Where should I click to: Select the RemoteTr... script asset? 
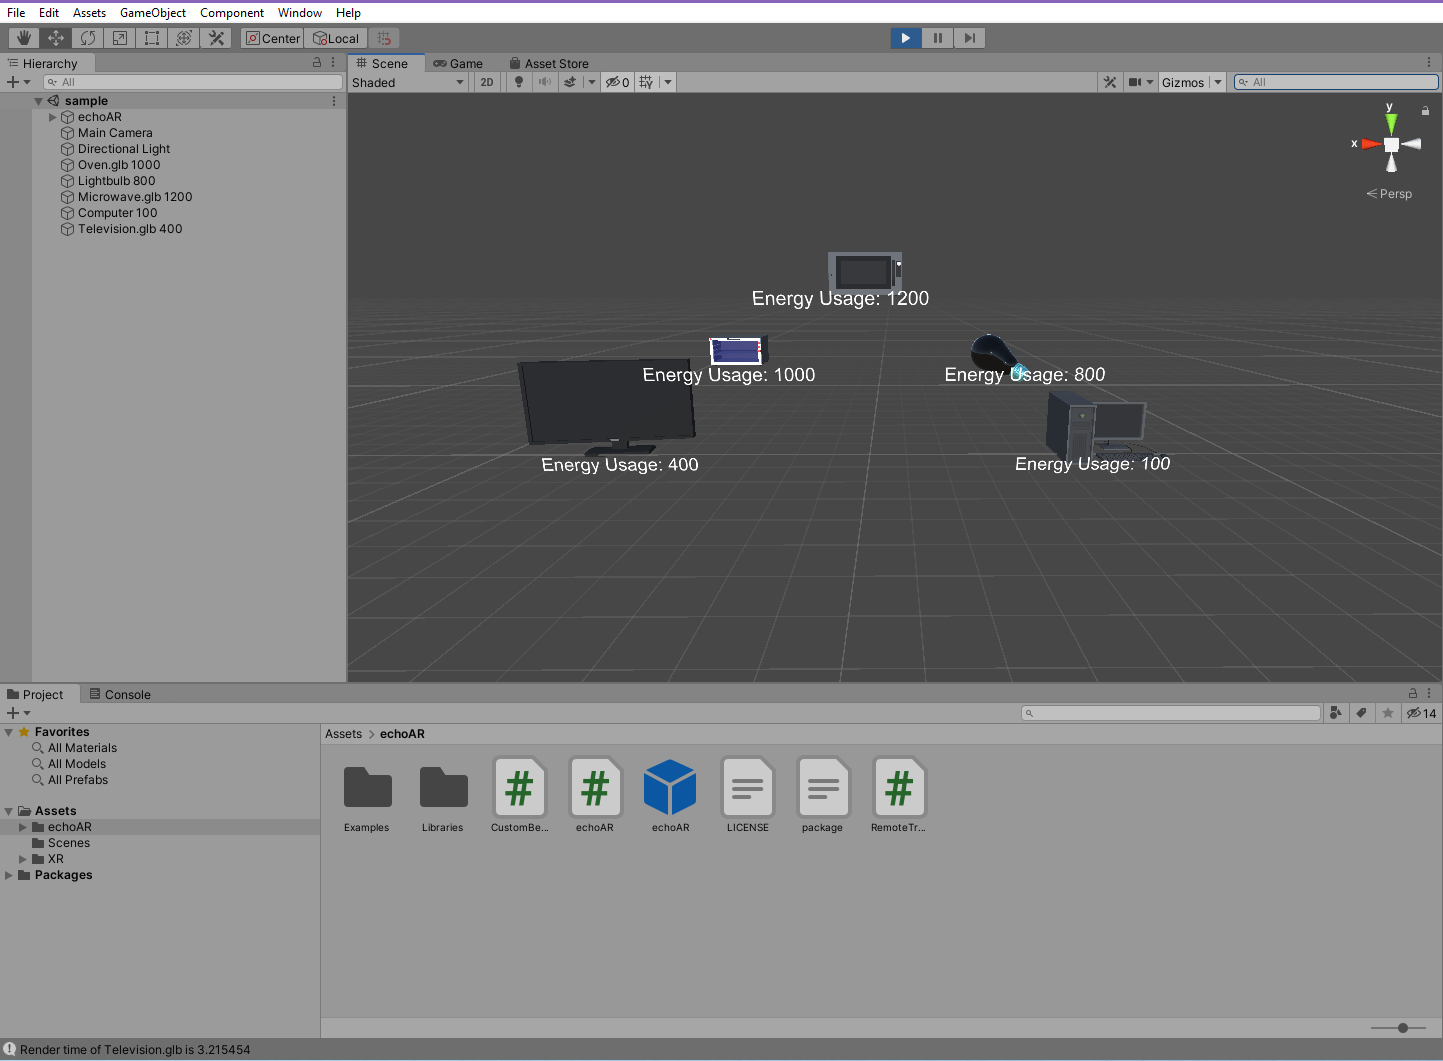(898, 796)
